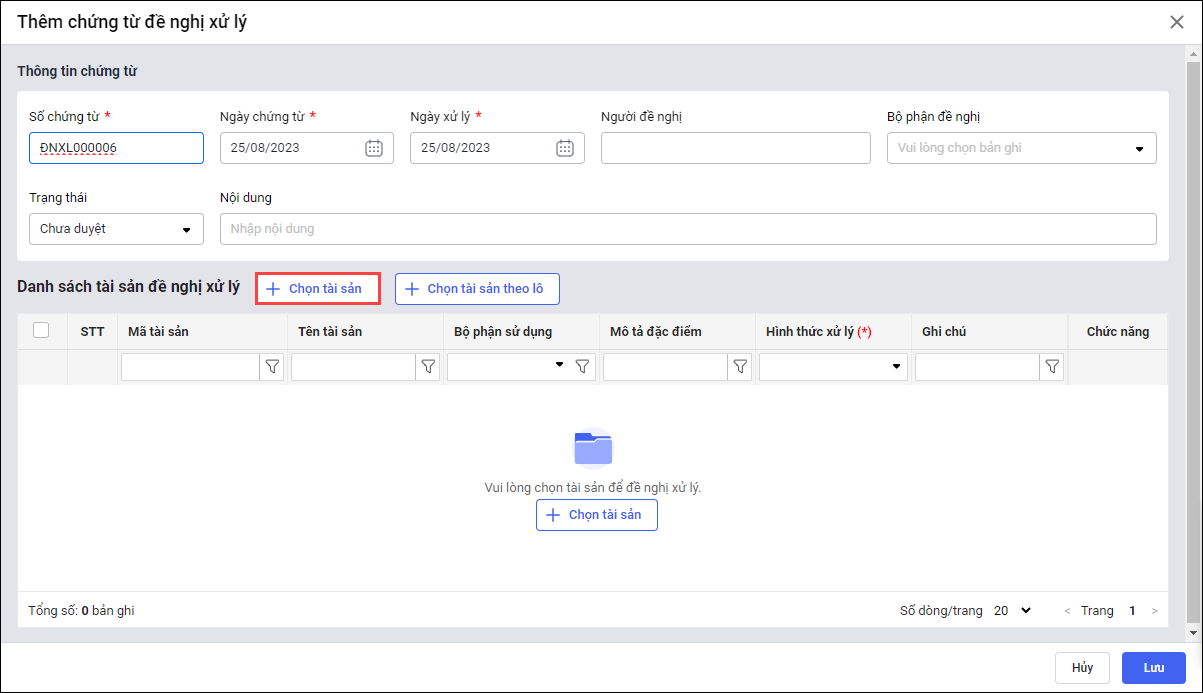Open the Ngày xử lý calendar picker
Image resolution: width=1203 pixels, height=693 pixels.
tap(564, 148)
